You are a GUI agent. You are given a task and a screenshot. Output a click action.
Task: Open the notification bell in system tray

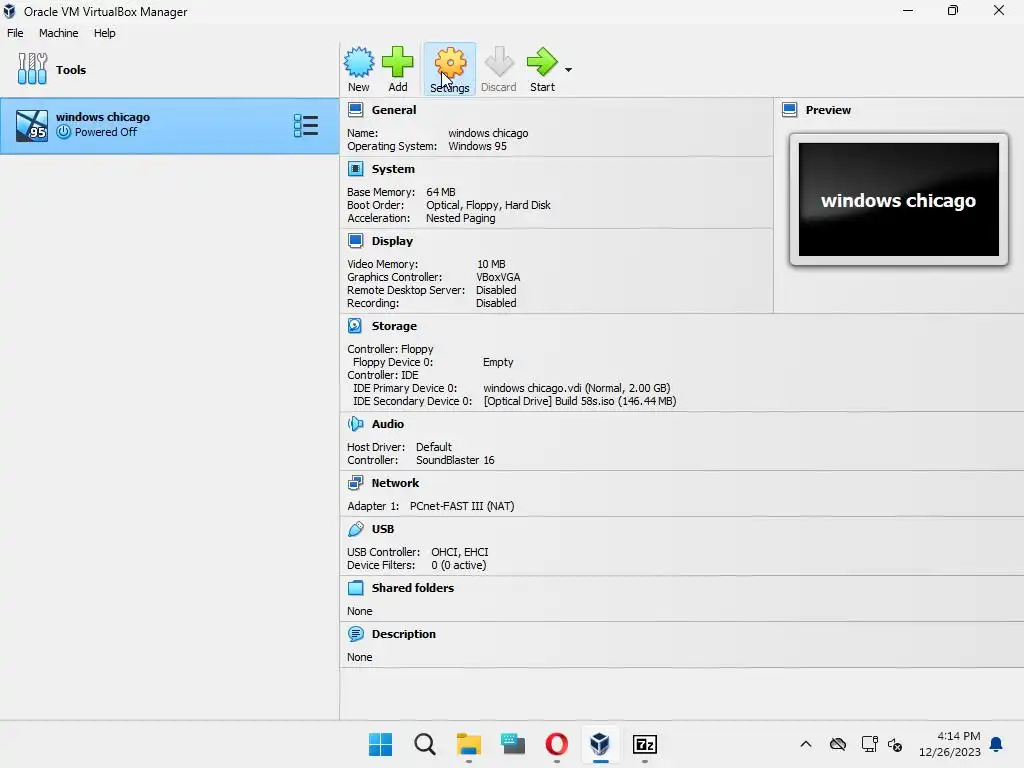click(997, 744)
